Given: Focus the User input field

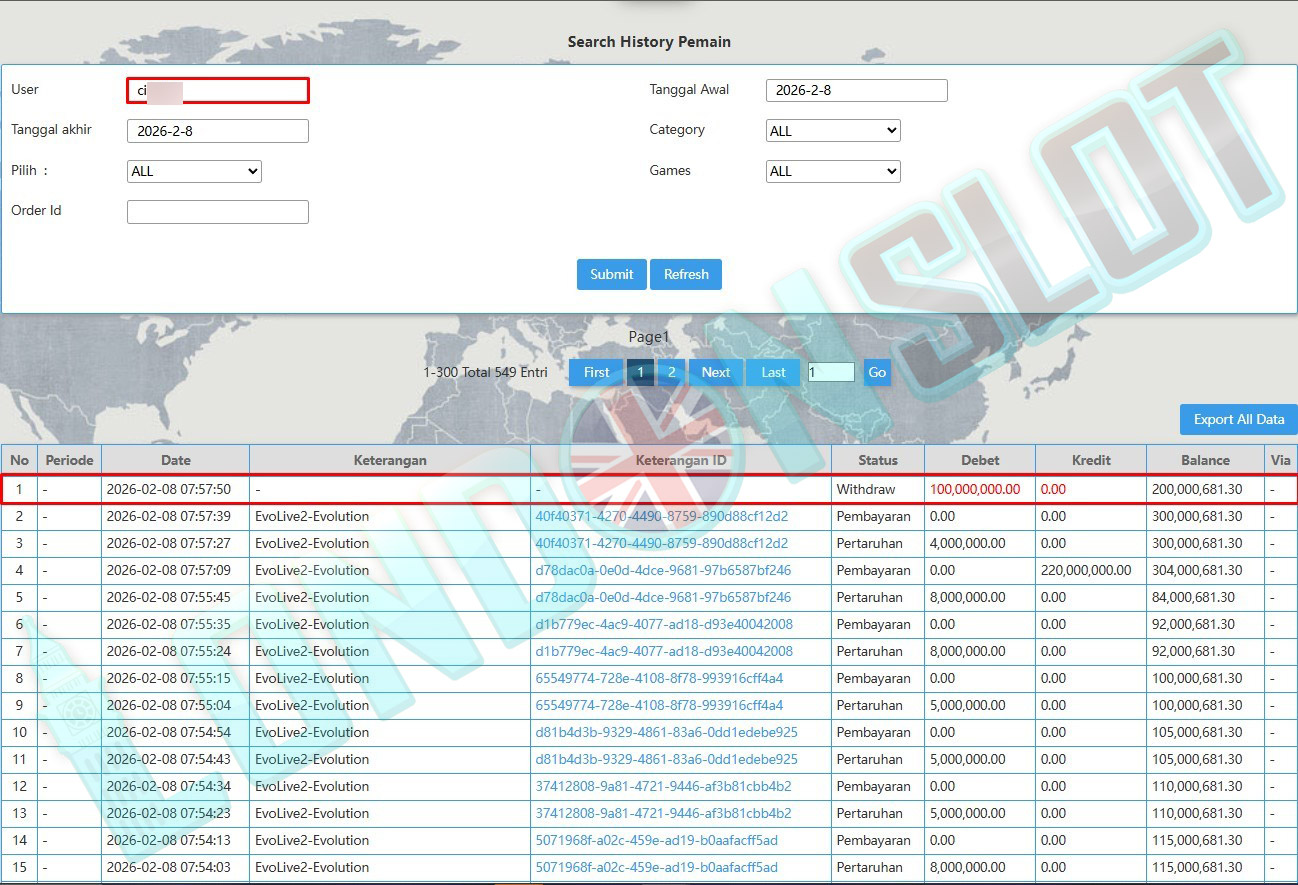Looking at the screenshot, I should click(218, 91).
